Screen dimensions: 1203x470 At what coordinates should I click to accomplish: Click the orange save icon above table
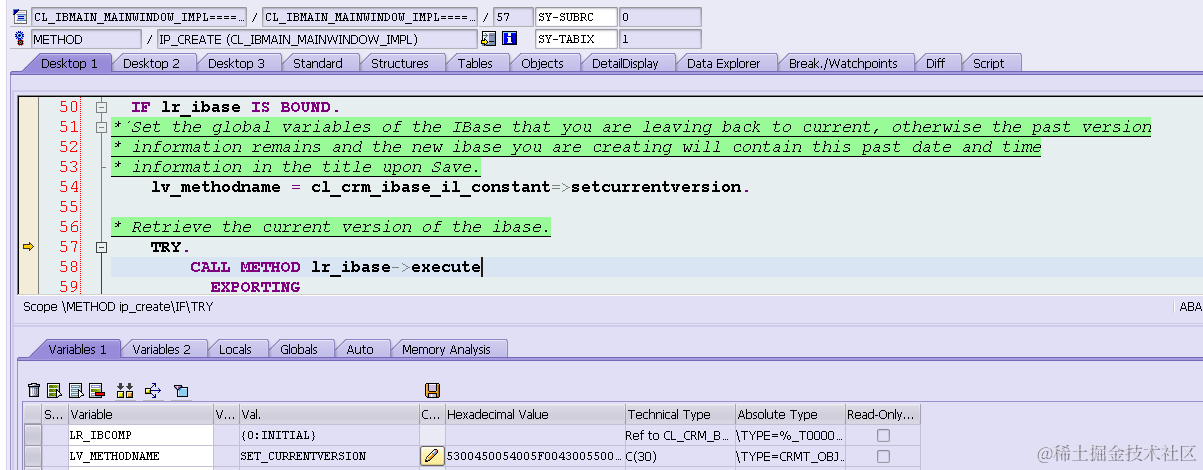click(x=432, y=390)
